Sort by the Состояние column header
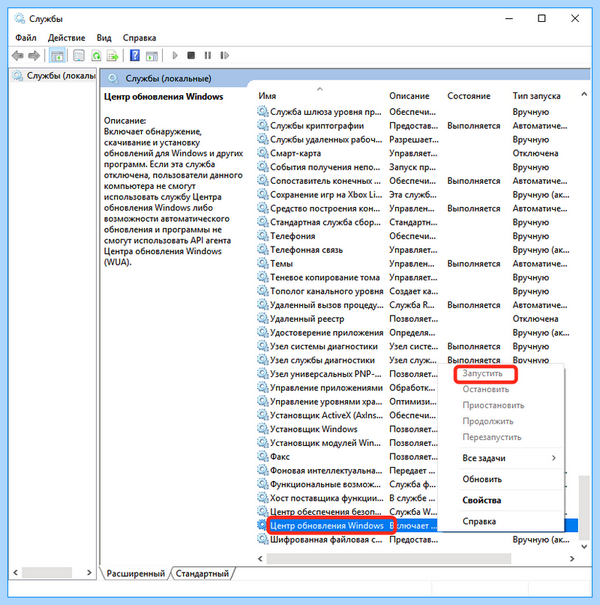 click(468, 96)
